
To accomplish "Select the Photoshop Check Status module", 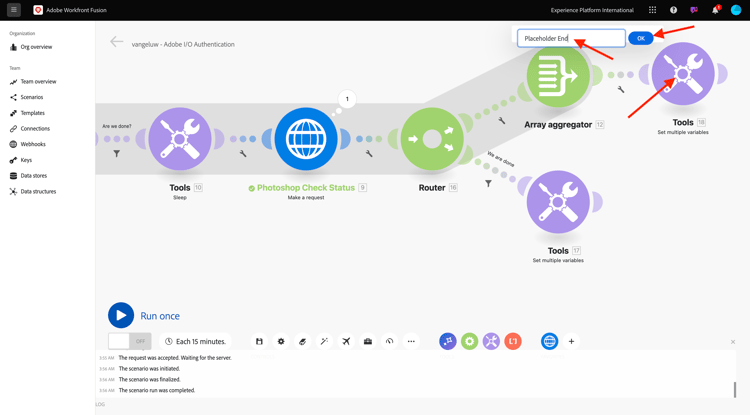I will (306, 139).
